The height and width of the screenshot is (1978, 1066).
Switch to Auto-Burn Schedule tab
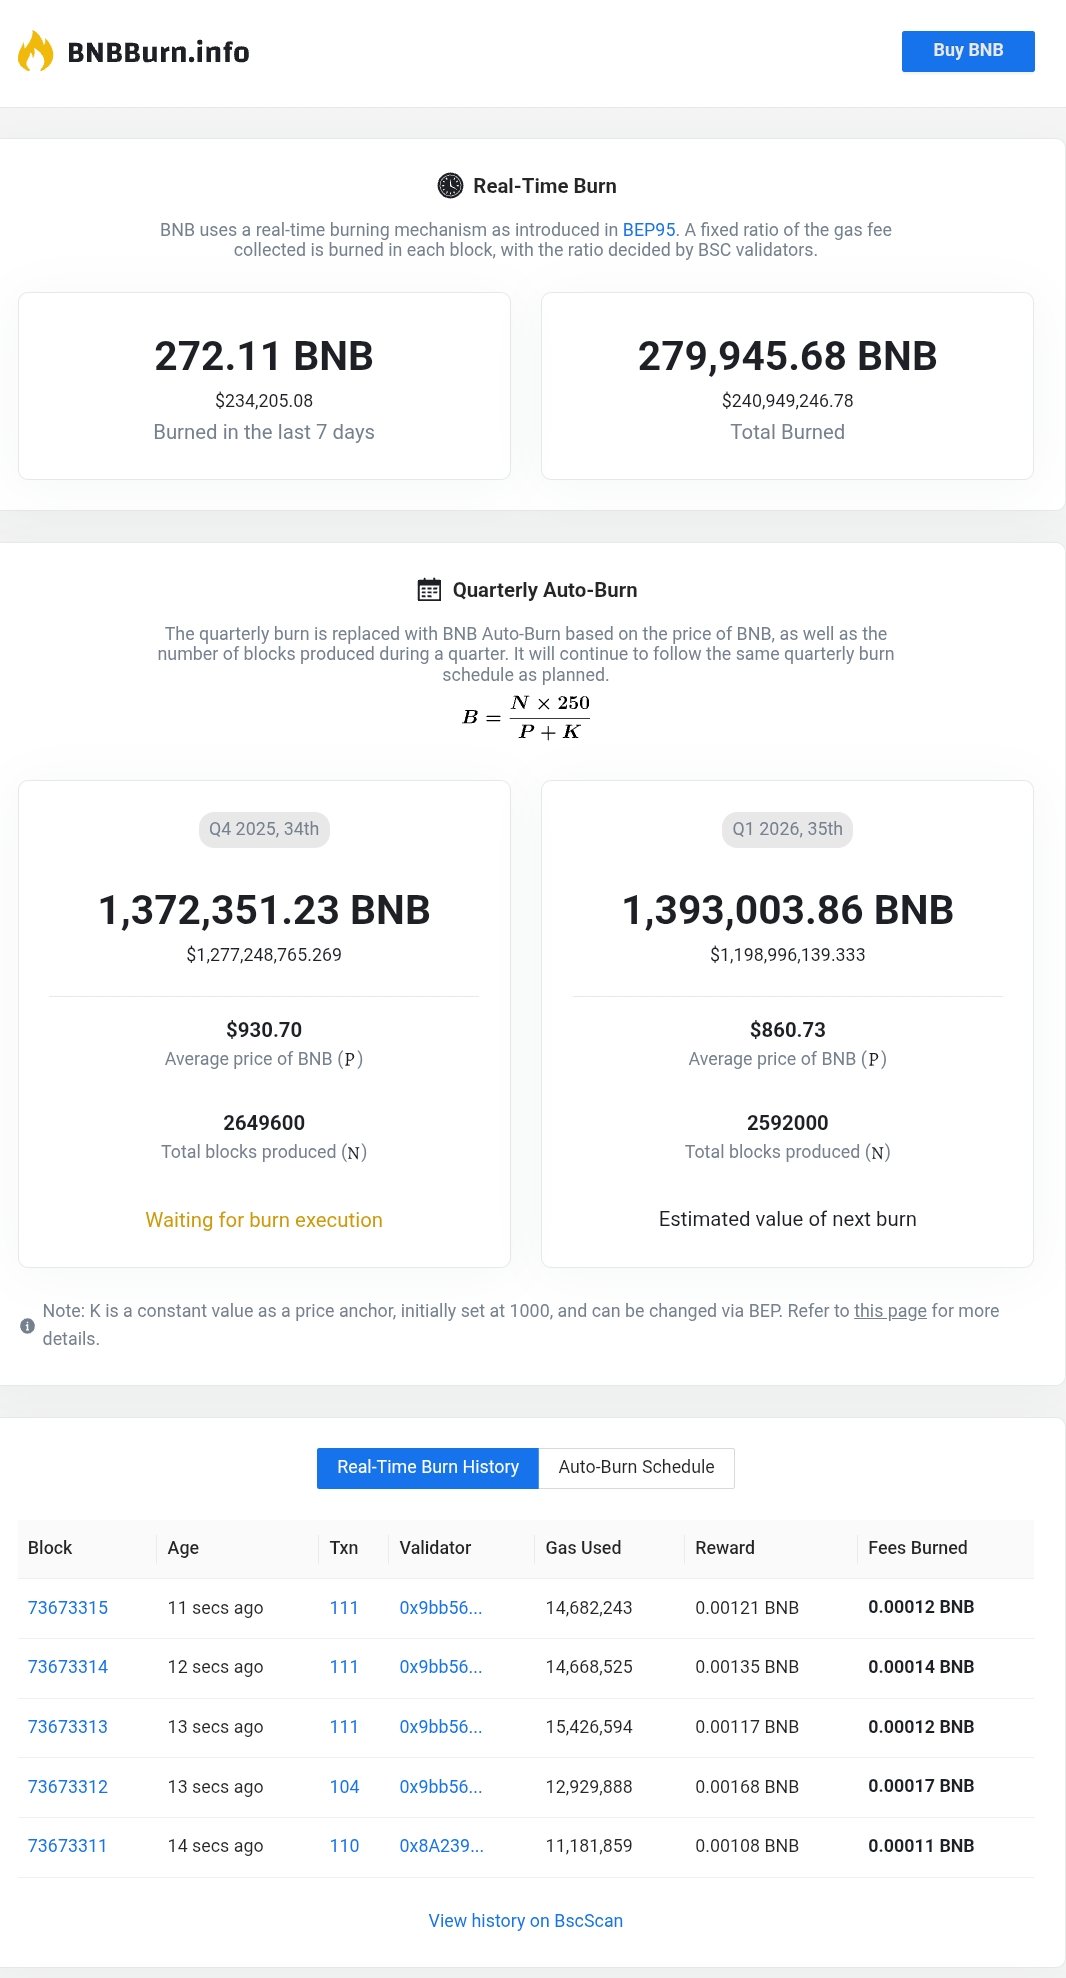point(636,1468)
